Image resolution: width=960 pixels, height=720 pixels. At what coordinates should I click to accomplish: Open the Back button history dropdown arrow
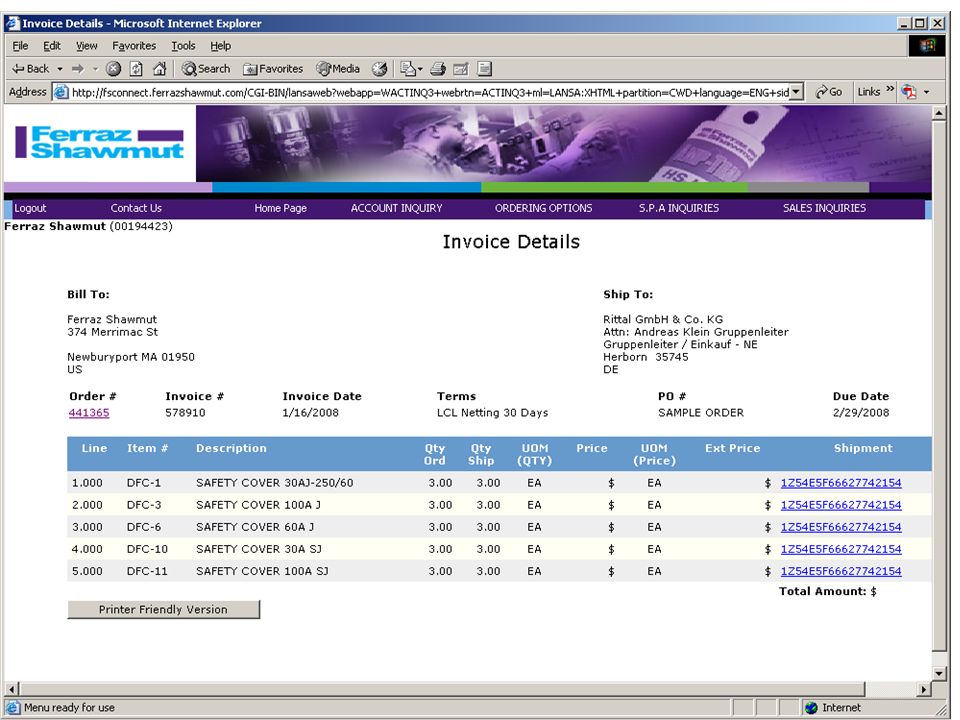click(60, 69)
